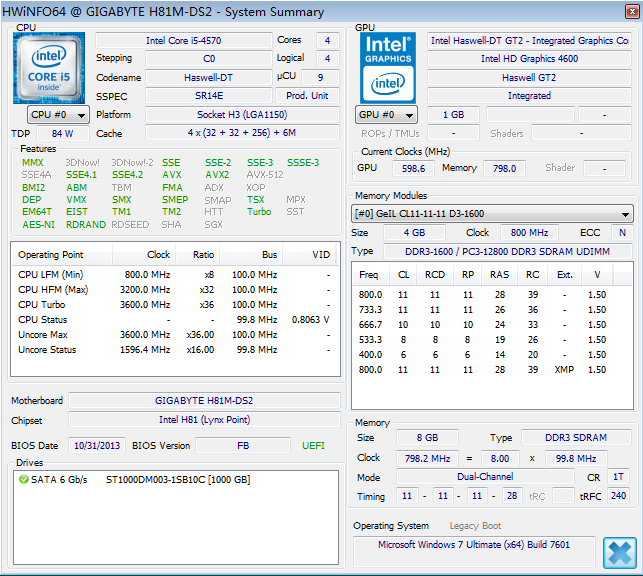Click the AES-NI feature label
643x576 pixels.
point(38,225)
